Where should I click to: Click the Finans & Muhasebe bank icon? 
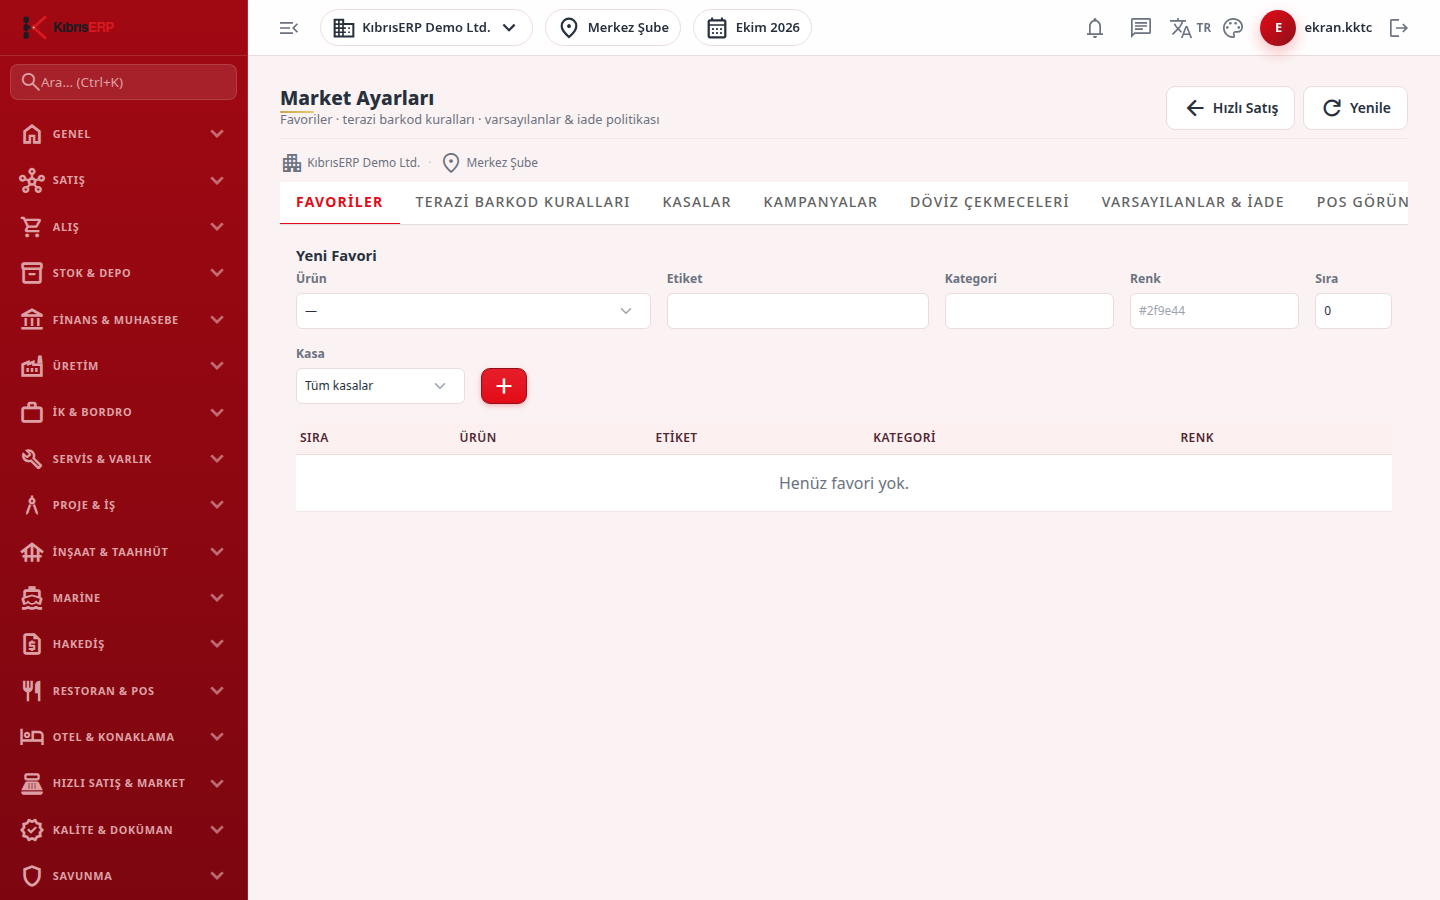click(32, 320)
